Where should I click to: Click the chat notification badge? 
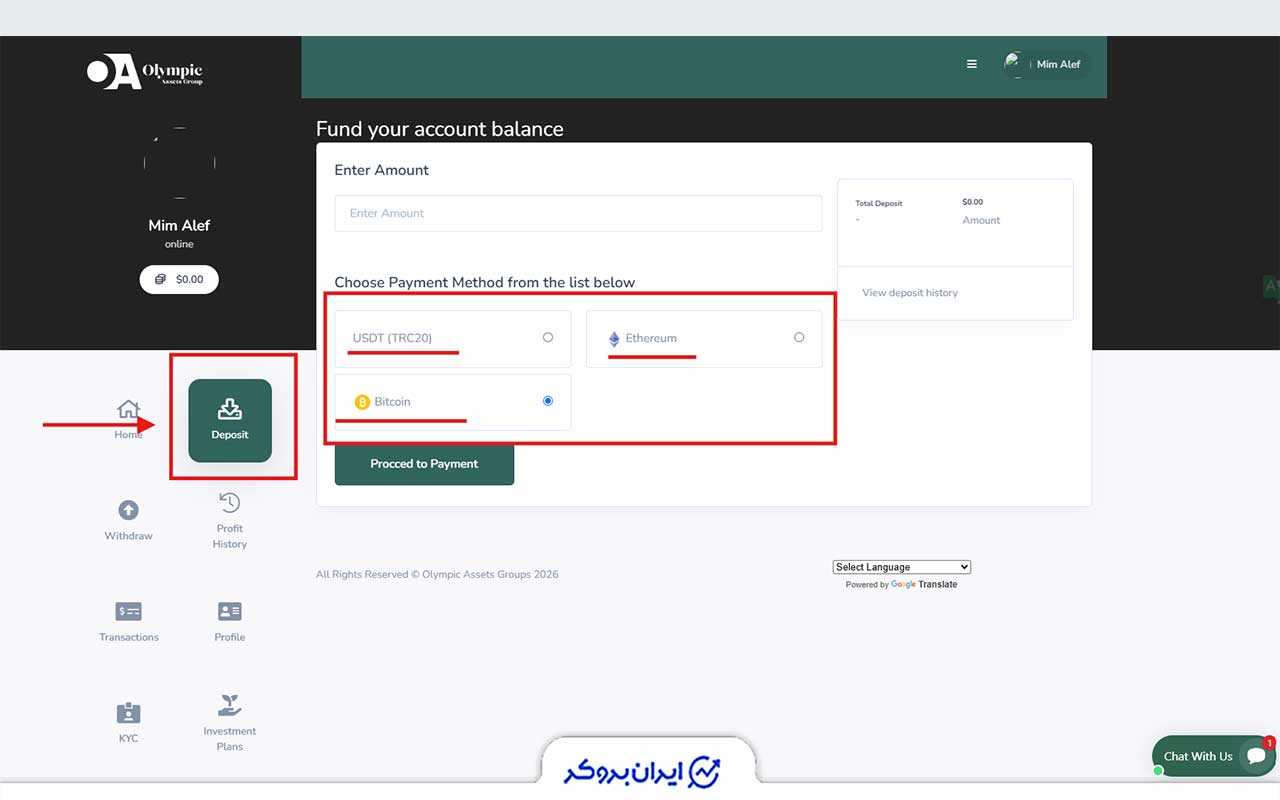[x=1269, y=743]
